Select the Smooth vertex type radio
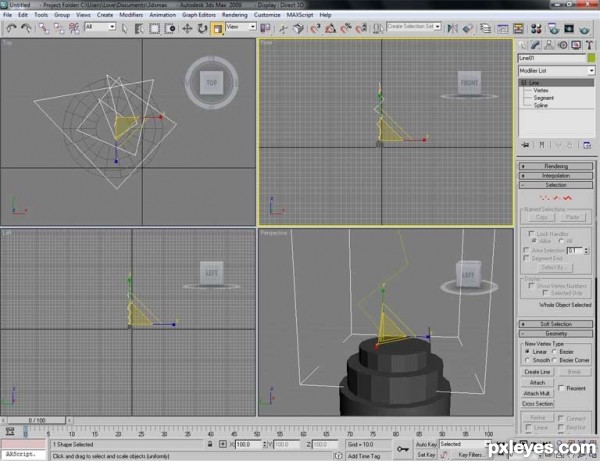 click(527, 360)
